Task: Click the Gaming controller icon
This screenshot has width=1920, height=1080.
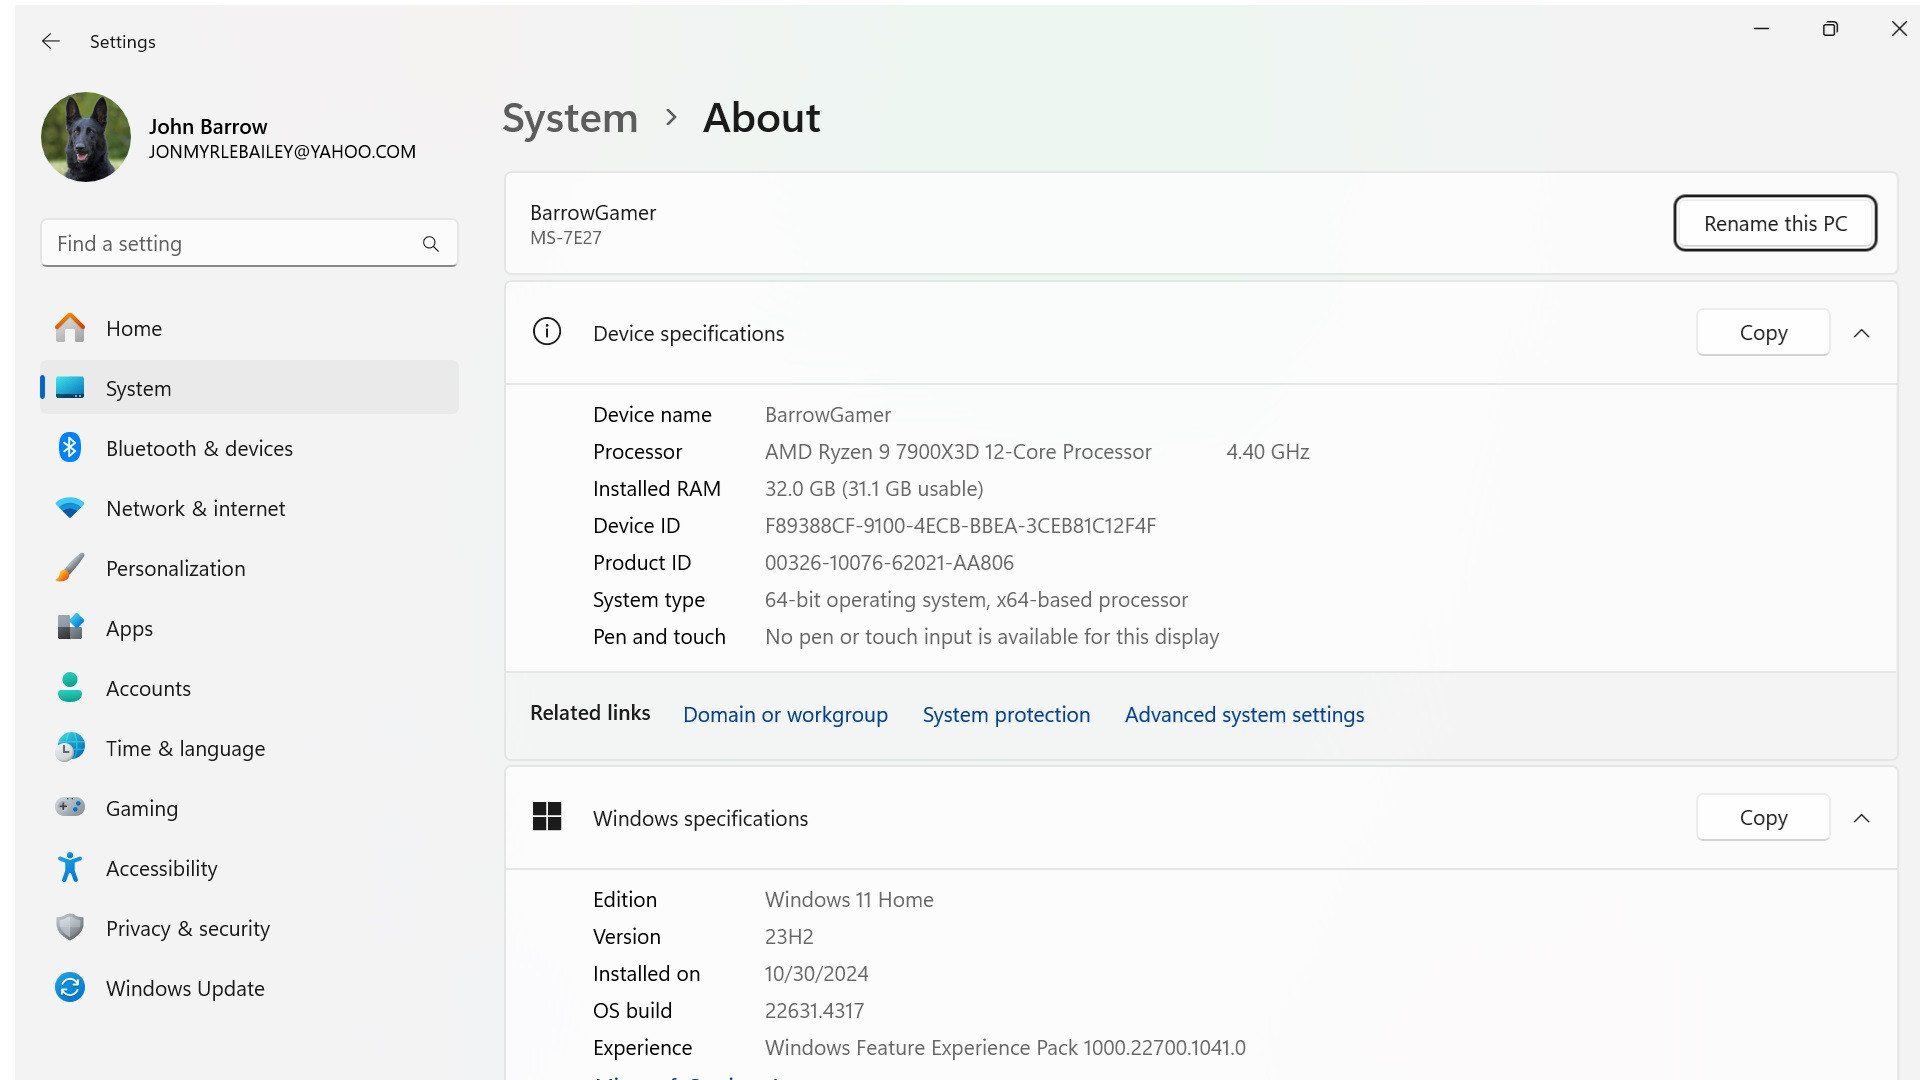Action: tap(70, 807)
